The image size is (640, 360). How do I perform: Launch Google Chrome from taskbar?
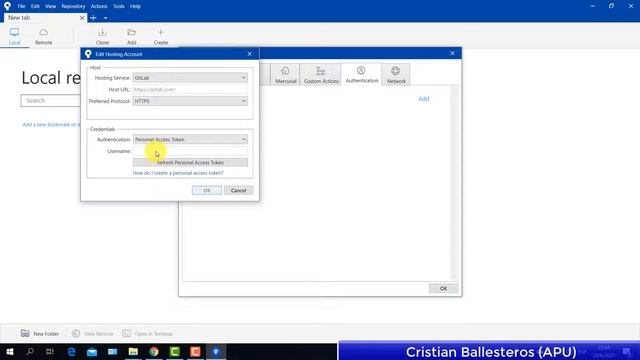154,351
